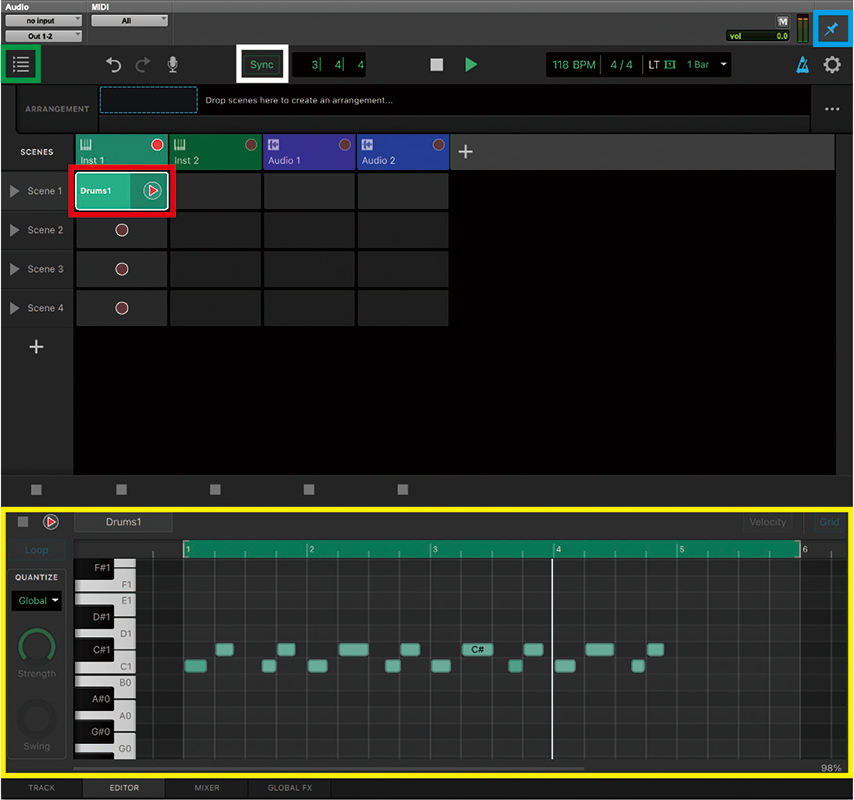Stop Inst 2 track clips square

pyautogui.click(x=215, y=490)
